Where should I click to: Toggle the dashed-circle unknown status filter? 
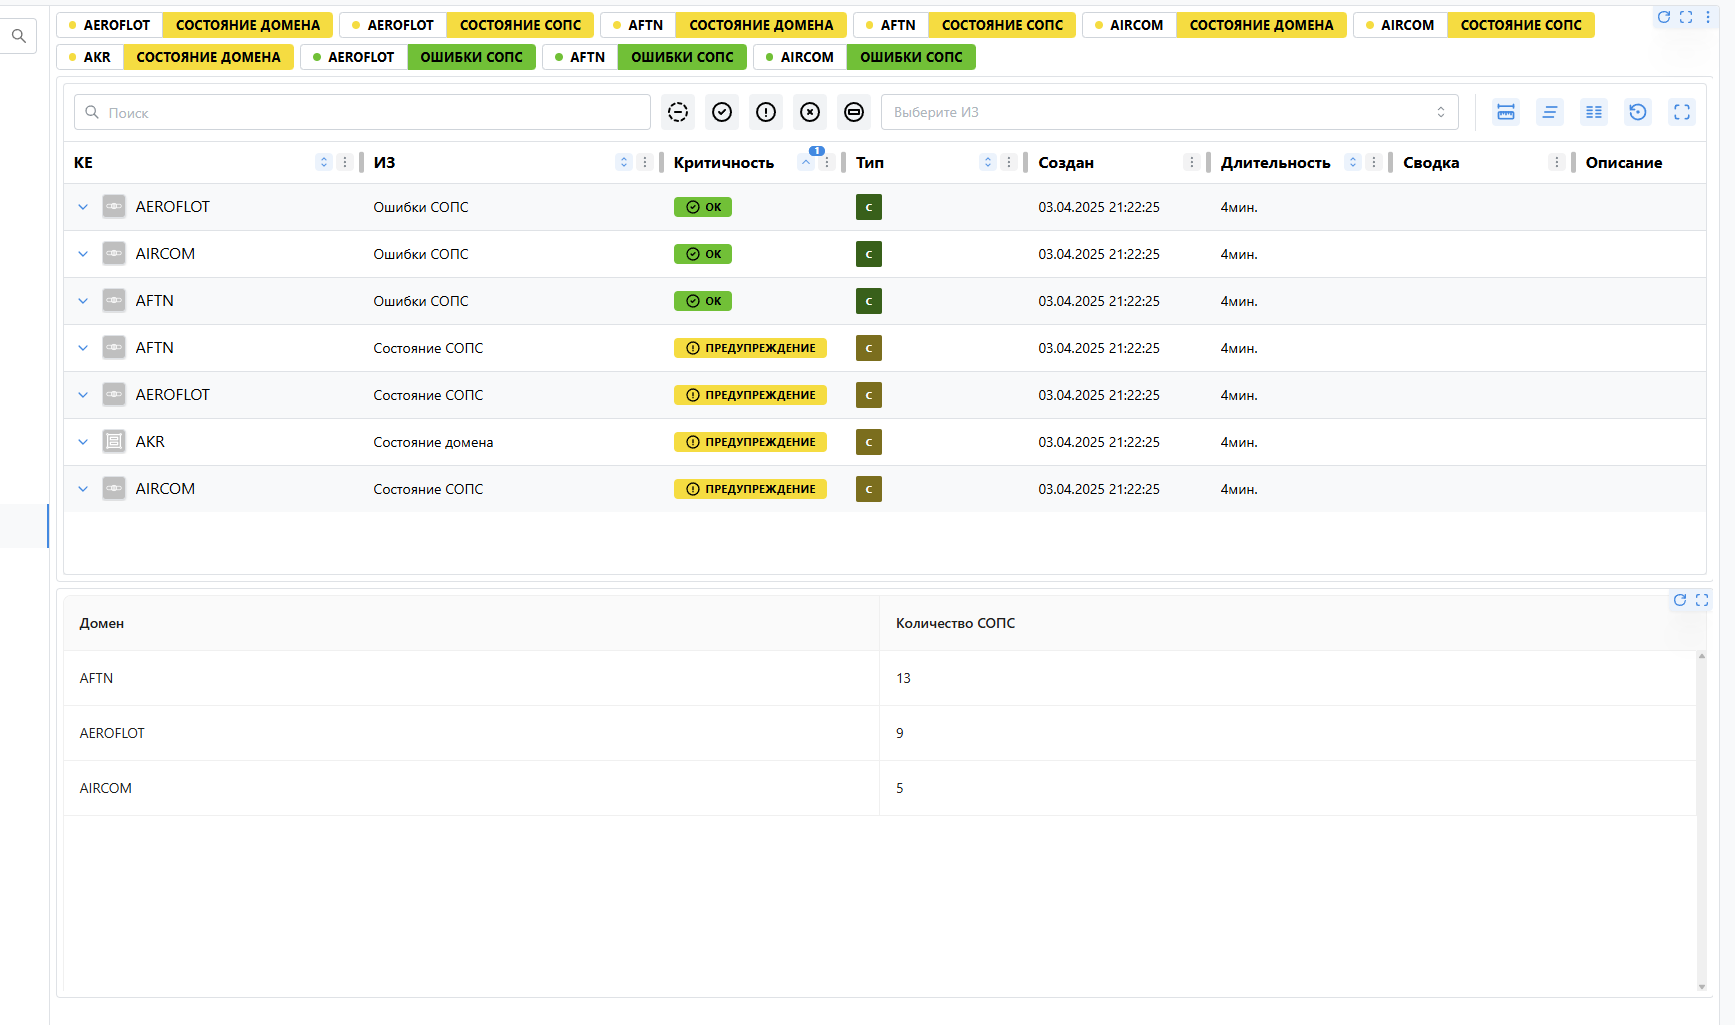678,112
